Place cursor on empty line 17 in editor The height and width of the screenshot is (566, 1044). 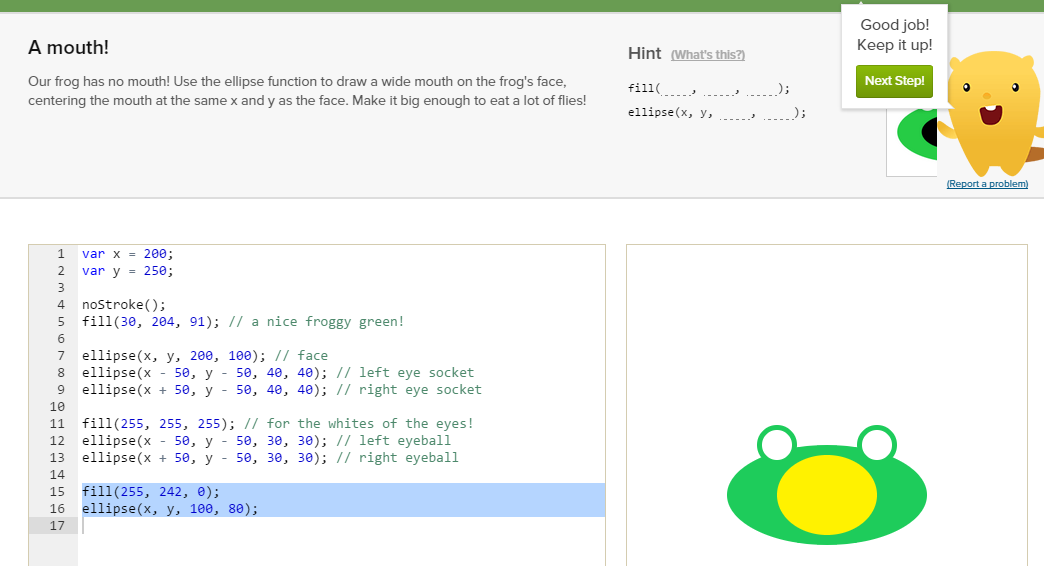tap(342, 525)
